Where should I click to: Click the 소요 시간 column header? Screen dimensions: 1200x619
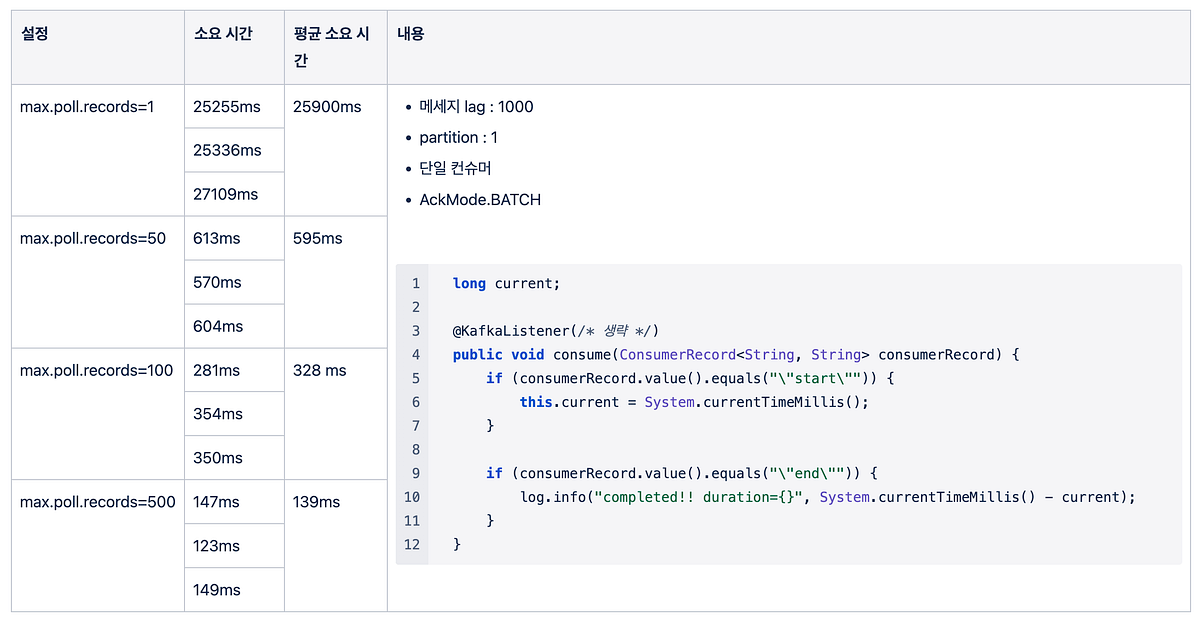[x=234, y=47]
